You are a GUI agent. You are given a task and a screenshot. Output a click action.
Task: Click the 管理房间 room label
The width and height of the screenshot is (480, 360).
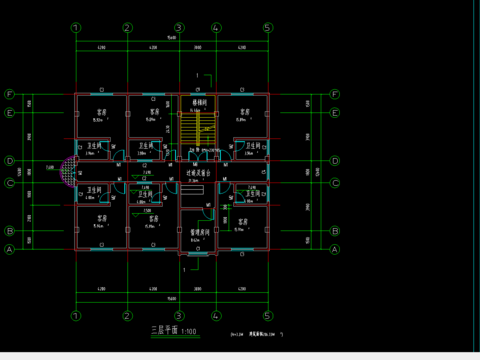pyautogui.click(x=200, y=232)
